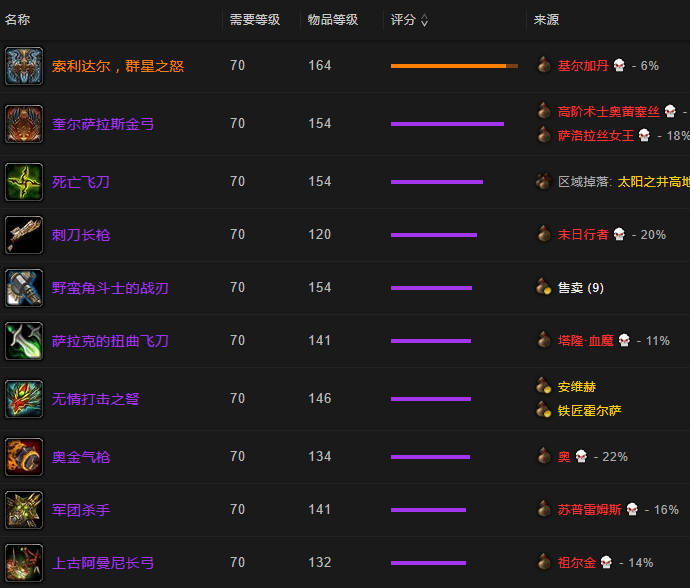
Task: Click item level 132 for 上古阿曼尼长弓
Action: [x=319, y=562]
